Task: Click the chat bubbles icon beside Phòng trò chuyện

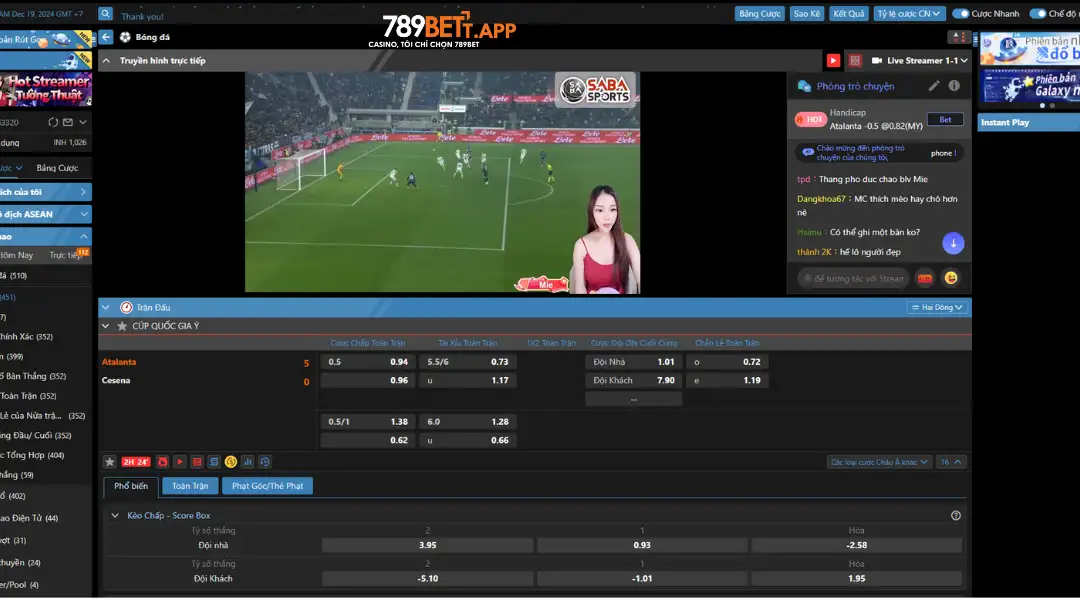Action: click(804, 86)
